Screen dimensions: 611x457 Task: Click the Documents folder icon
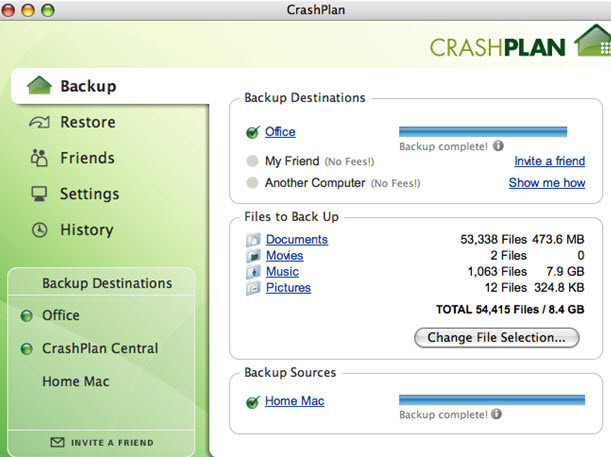pyautogui.click(x=253, y=240)
